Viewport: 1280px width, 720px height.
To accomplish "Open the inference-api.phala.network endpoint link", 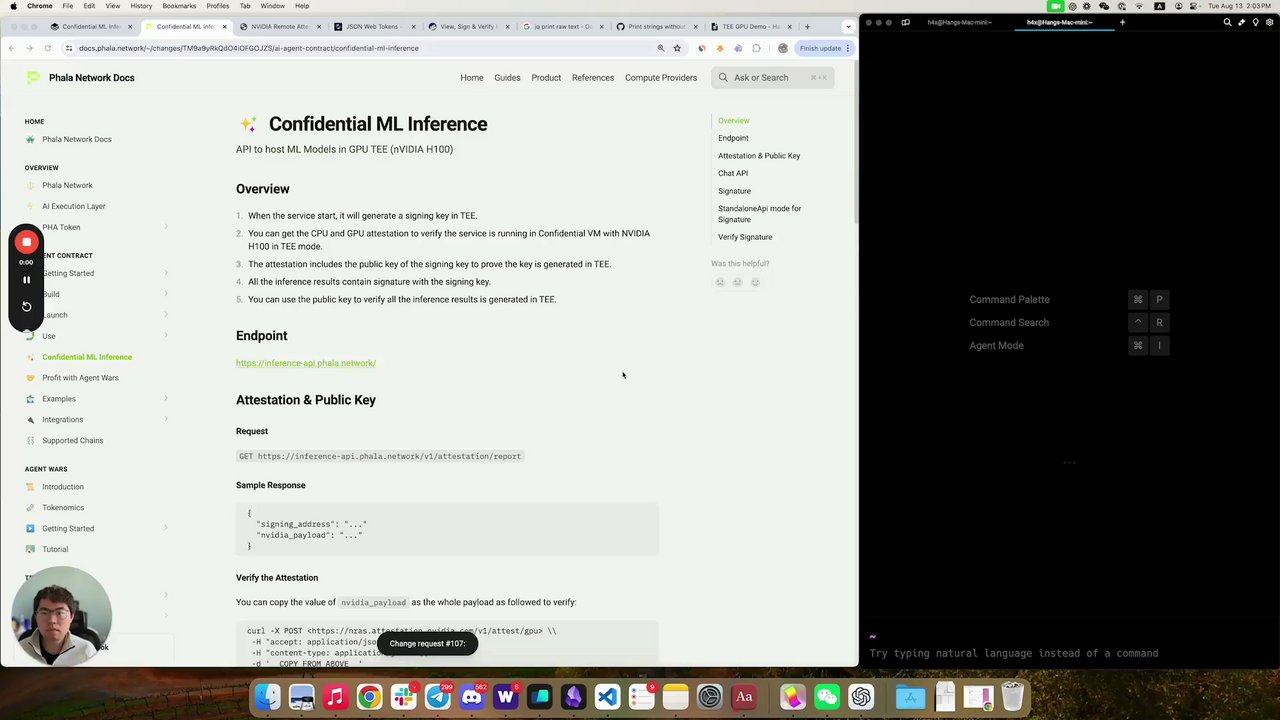I will point(306,363).
